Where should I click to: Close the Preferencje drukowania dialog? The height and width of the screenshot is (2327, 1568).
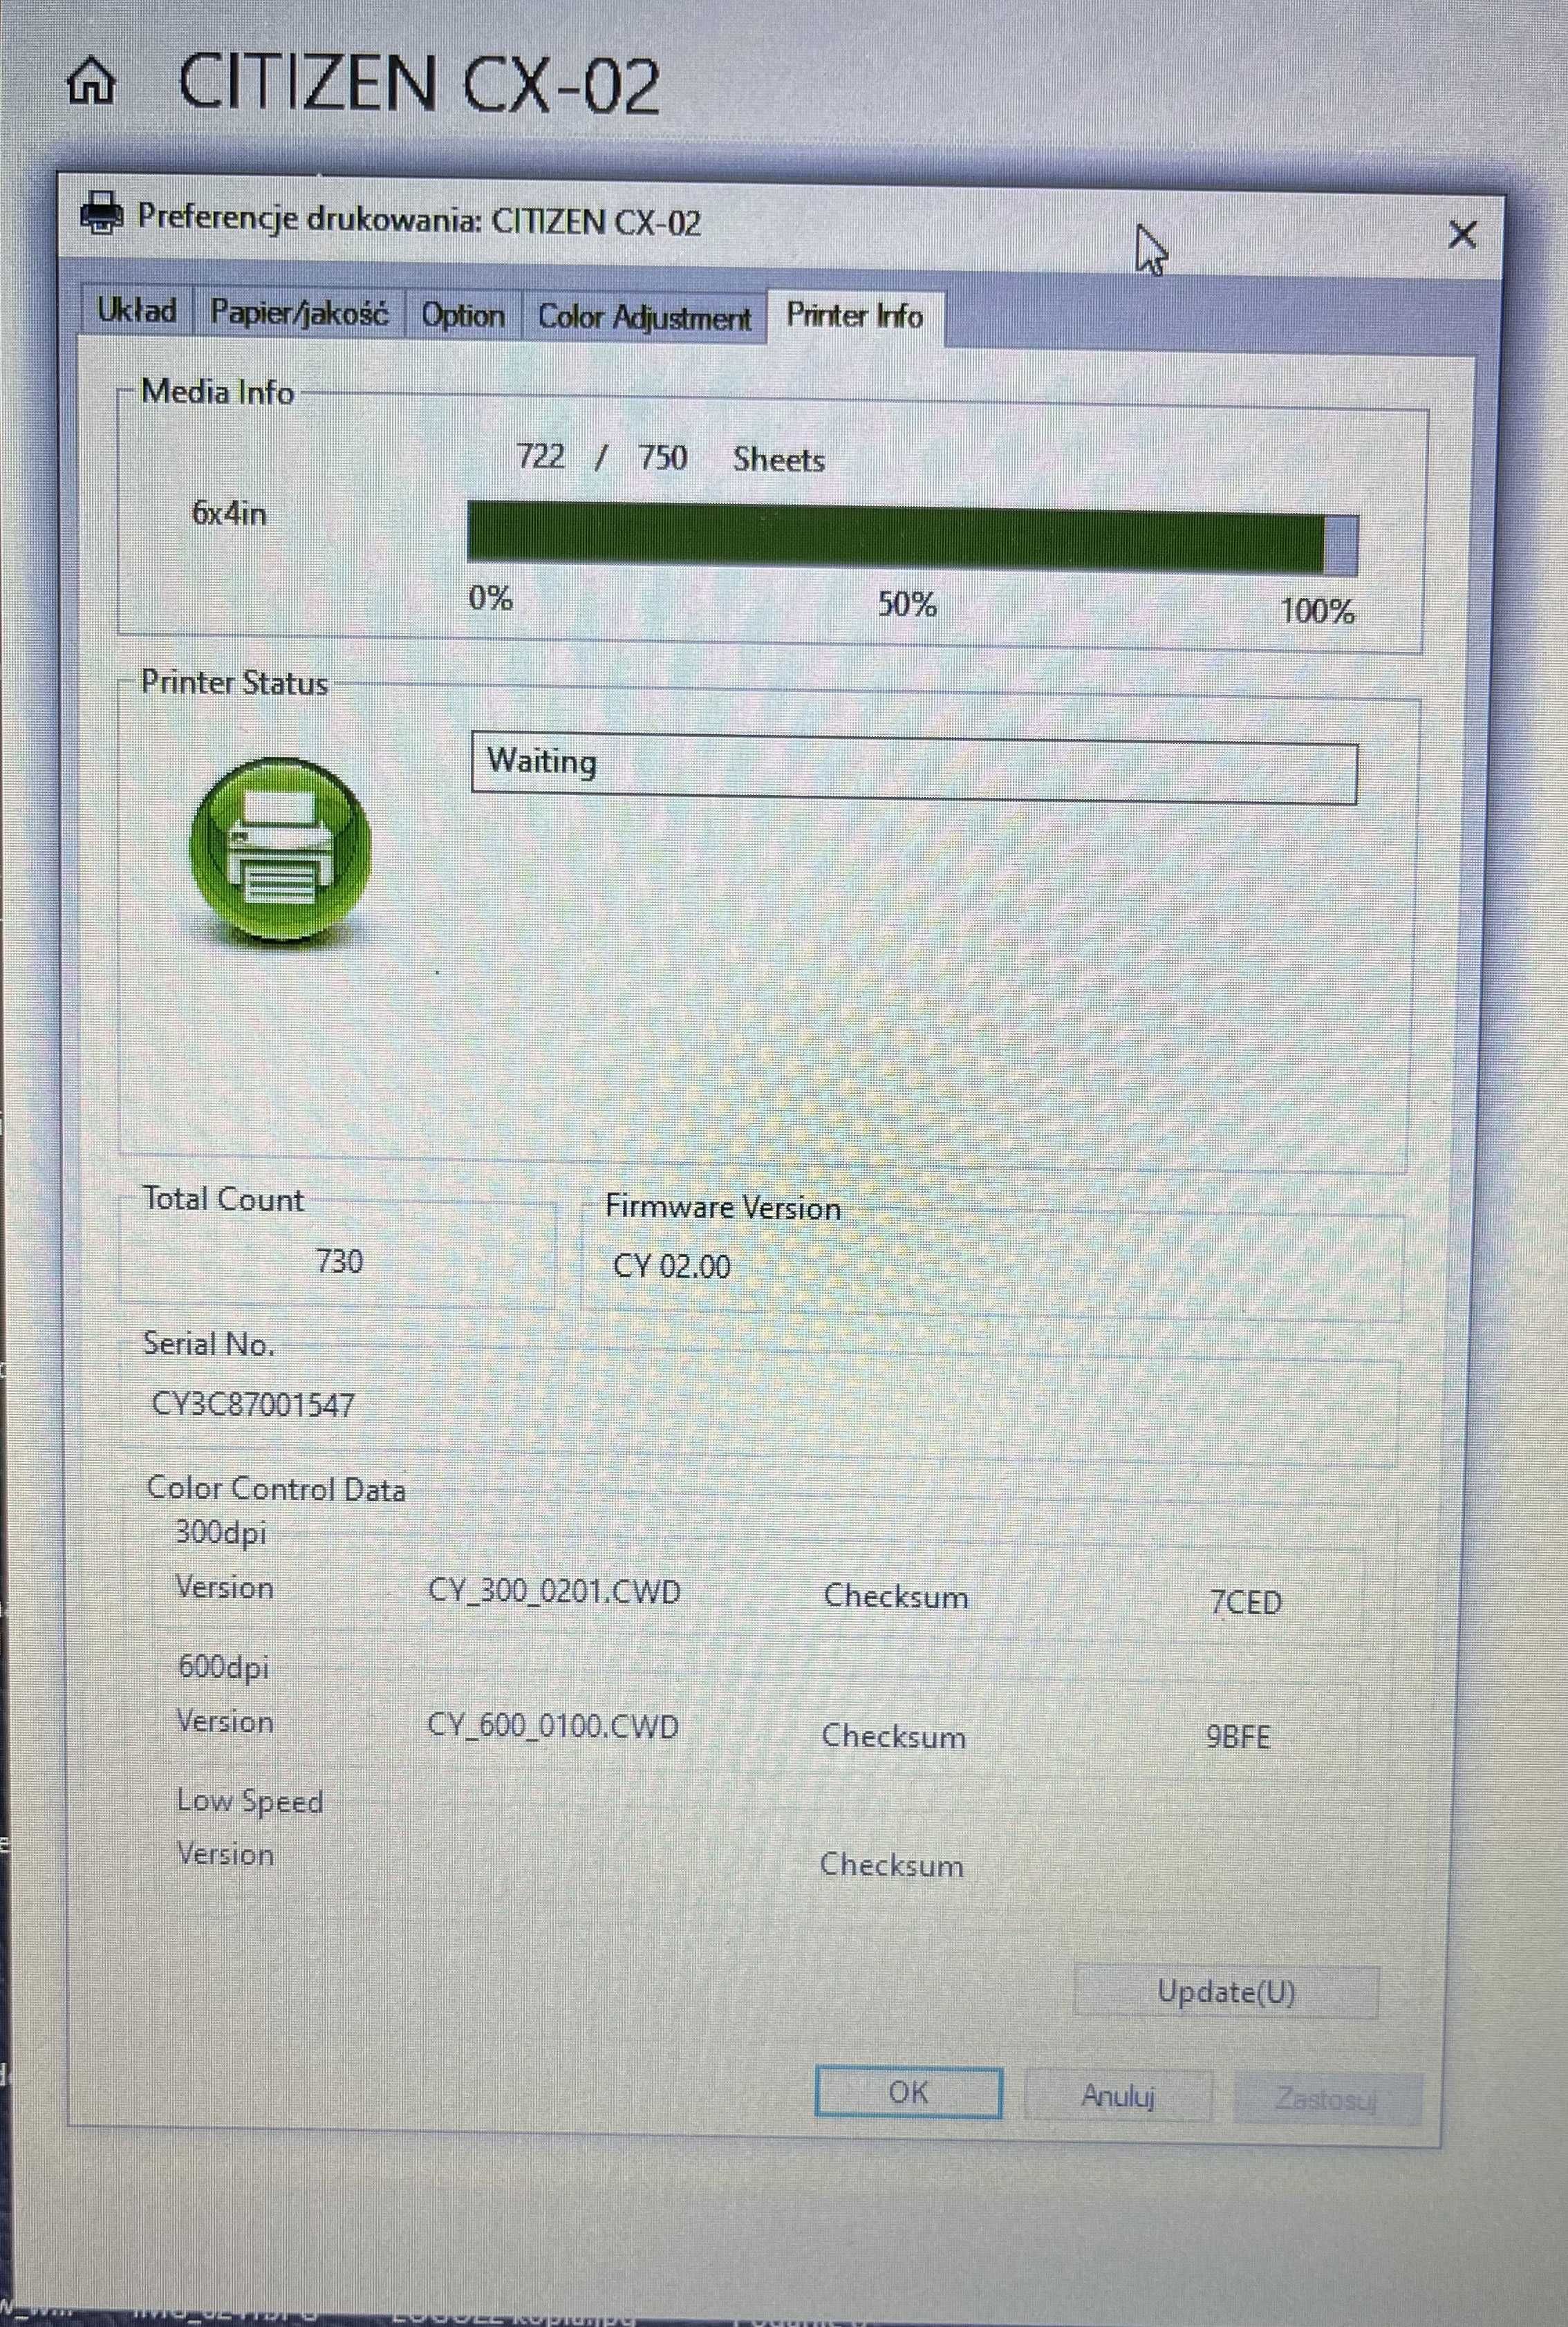1462,235
